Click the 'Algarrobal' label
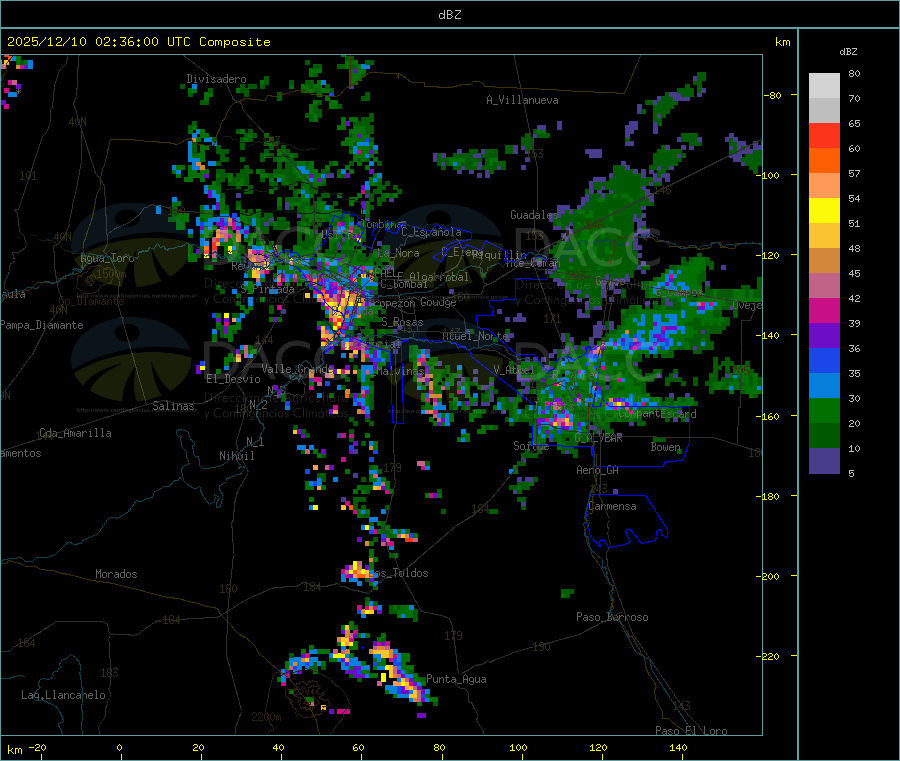Viewport: 900px width, 761px height. point(439,277)
